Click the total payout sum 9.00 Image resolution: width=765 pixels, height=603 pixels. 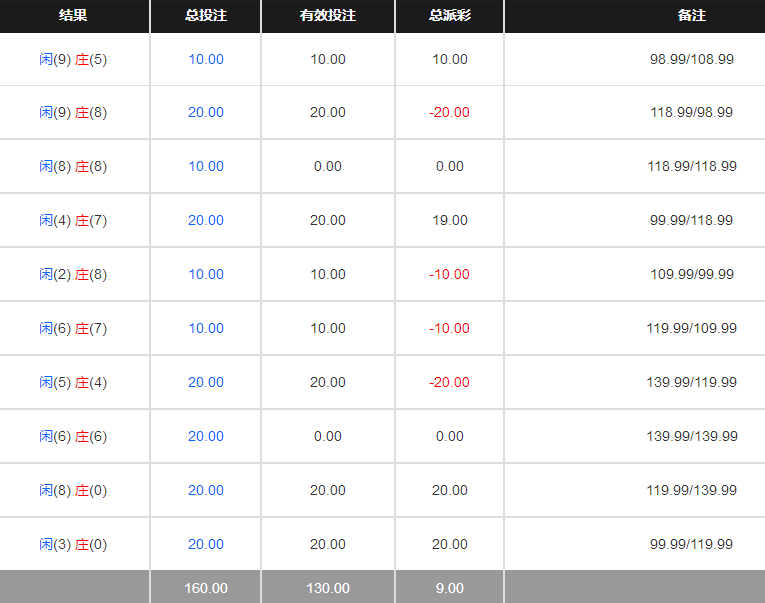point(450,588)
